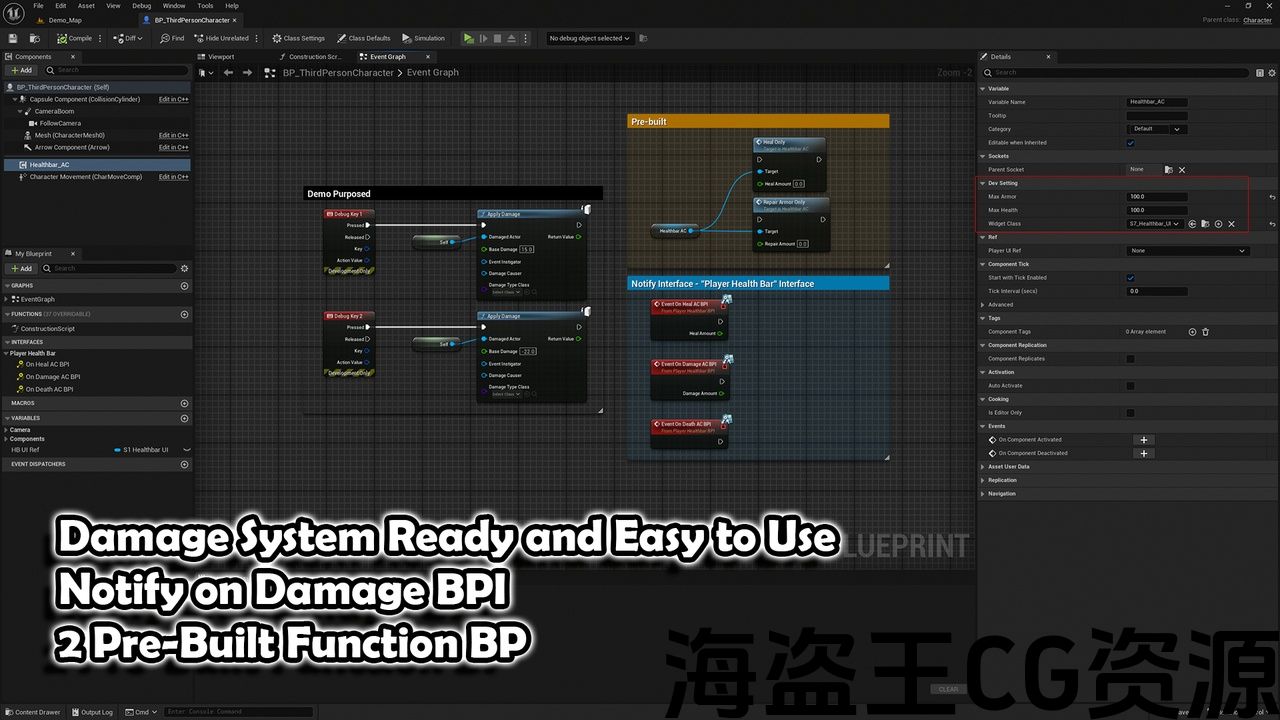Clear Parent Socket with X icon
Screen dimensions: 1280x720
(x=1182, y=170)
